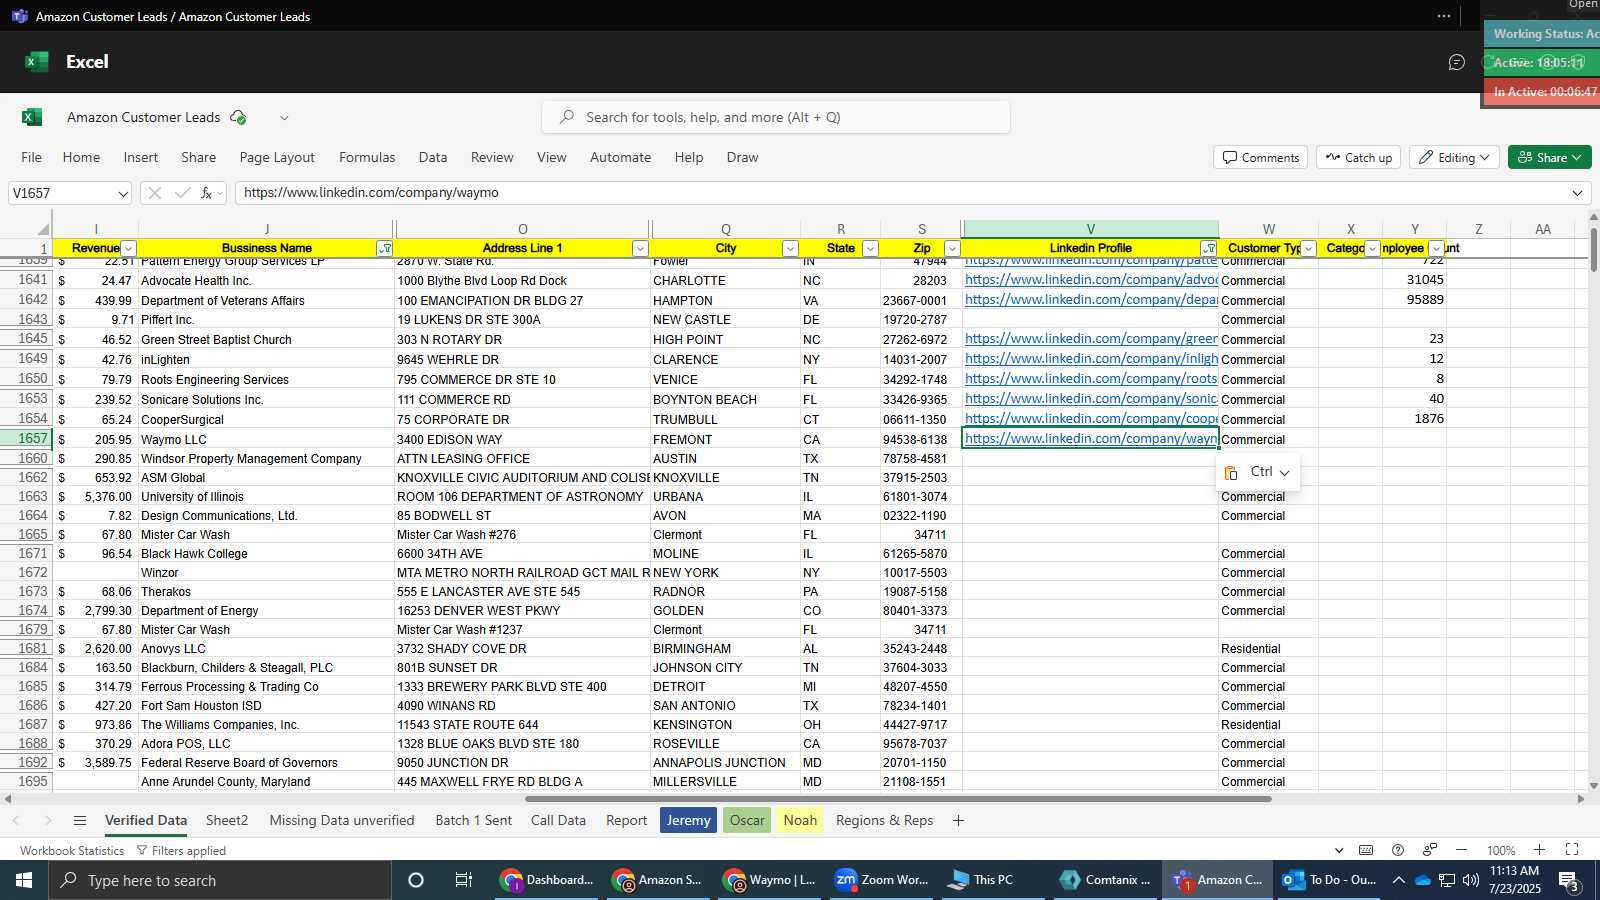The height and width of the screenshot is (900, 1600).
Task: Open the Draw ribbon tab
Action: (x=742, y=157)
